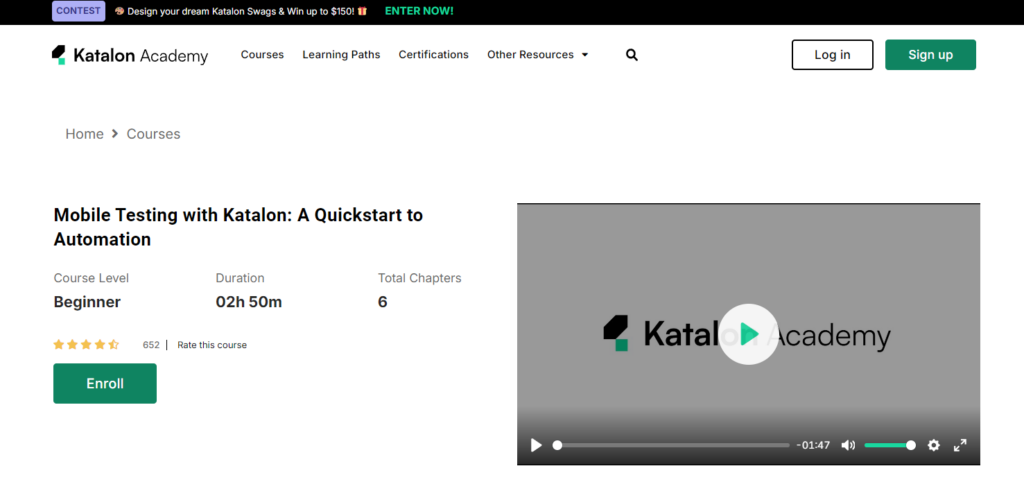
Task: Click the Log in button
Action: (x=832, y=55)
